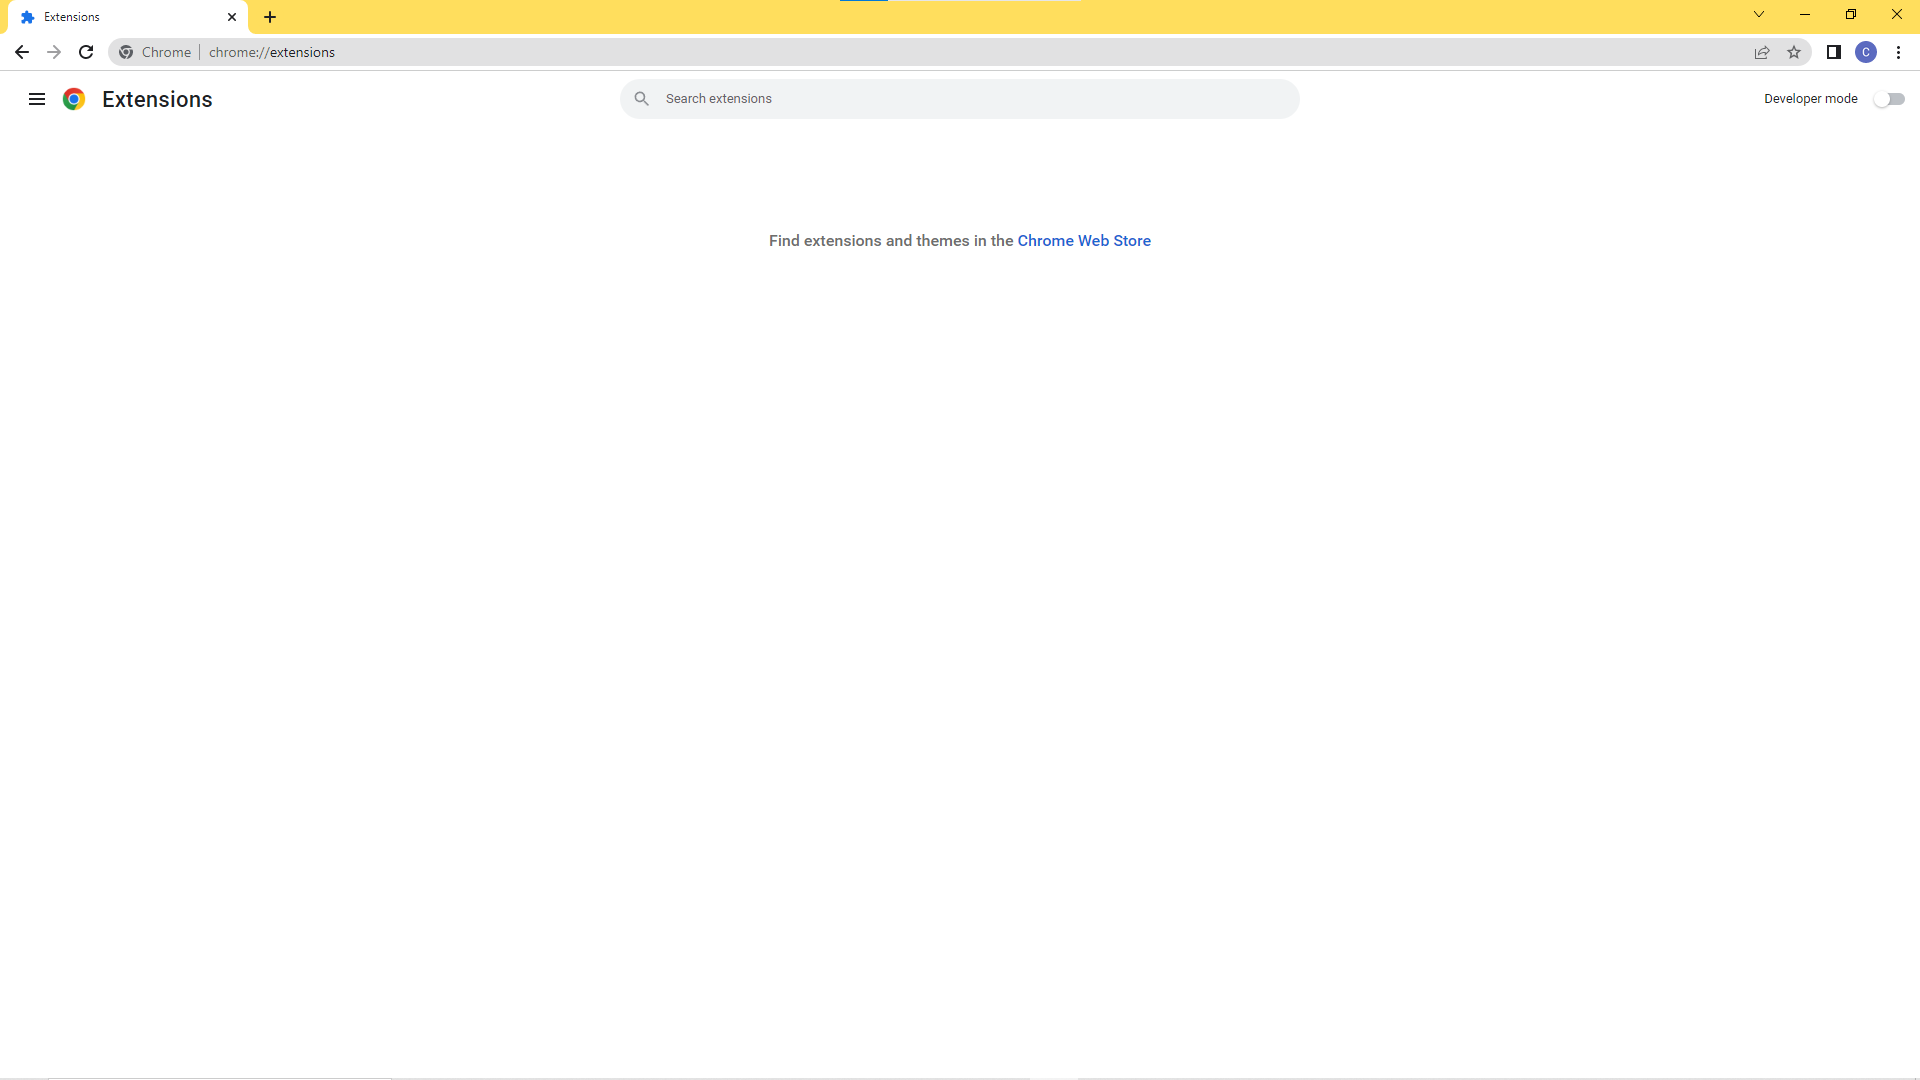Click the back navigation arrow

click(22, 52)
